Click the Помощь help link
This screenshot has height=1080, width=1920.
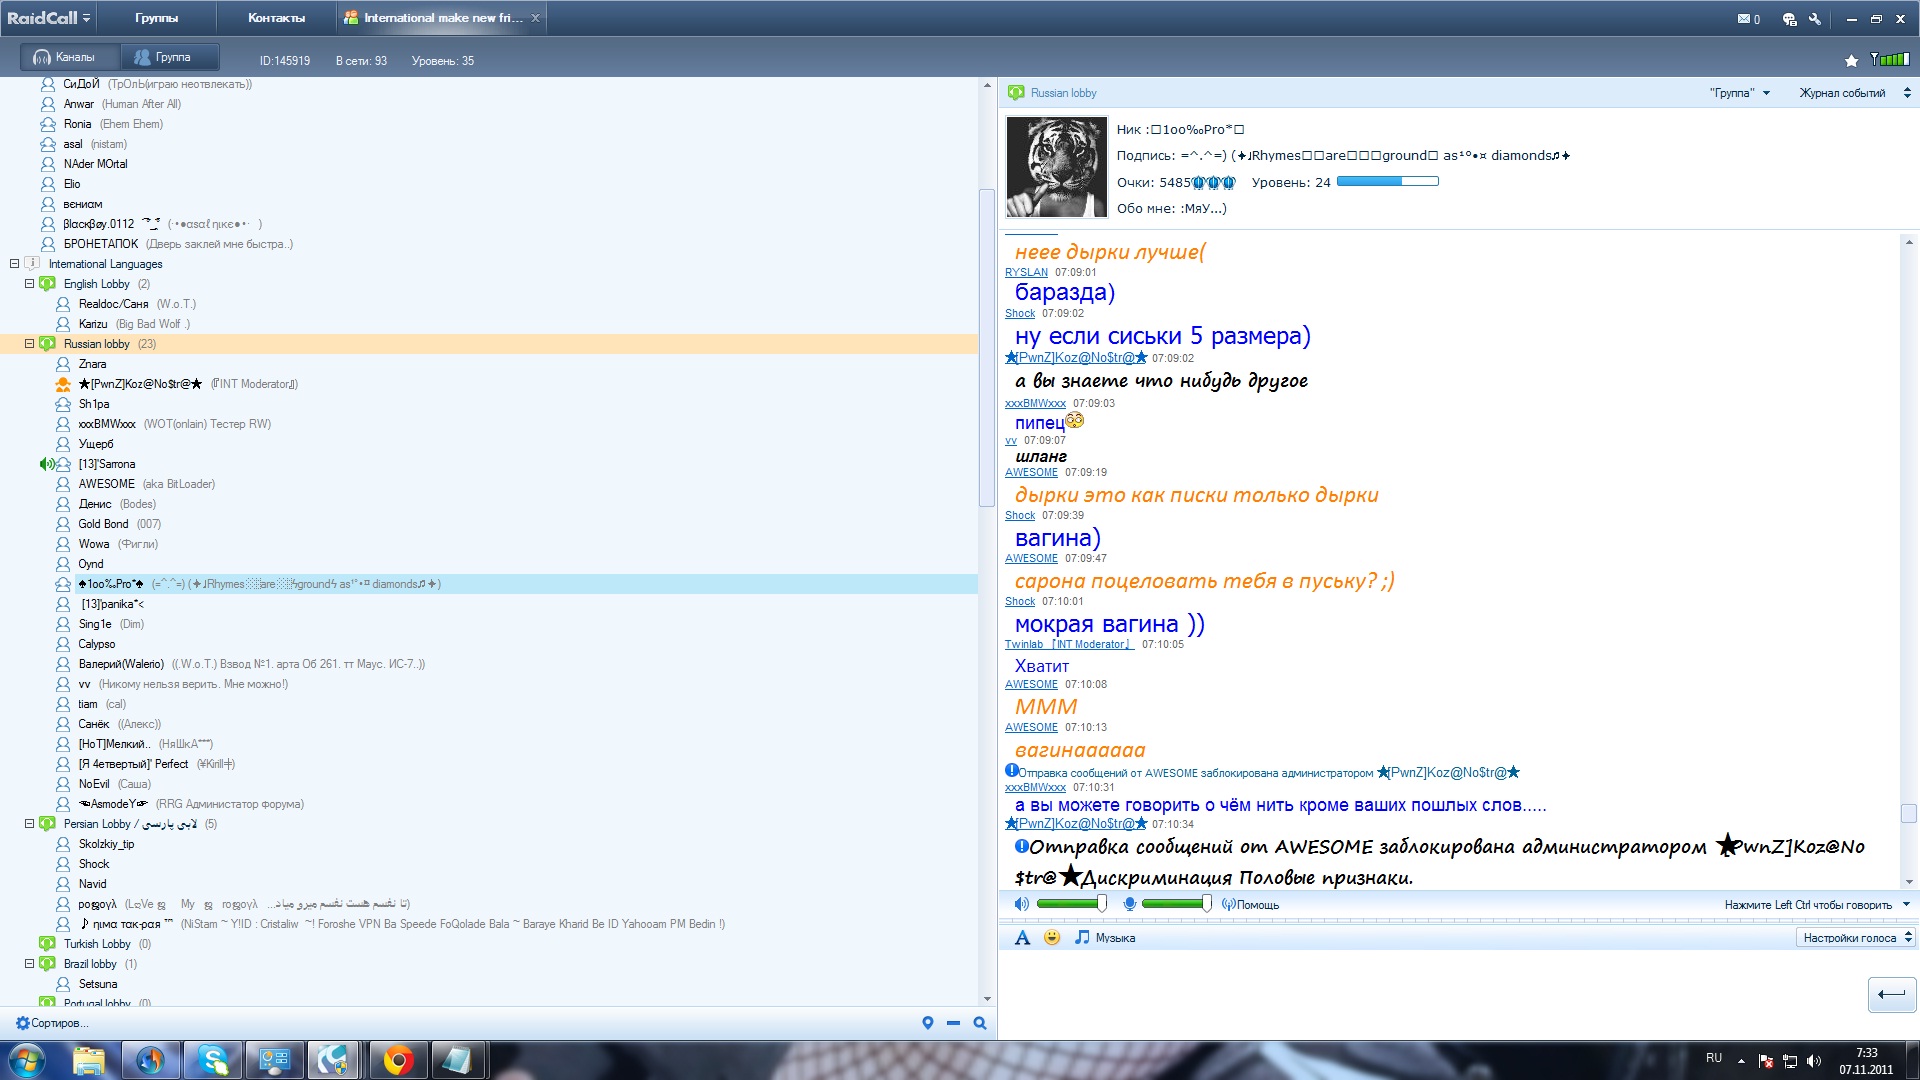point(1256,905)
